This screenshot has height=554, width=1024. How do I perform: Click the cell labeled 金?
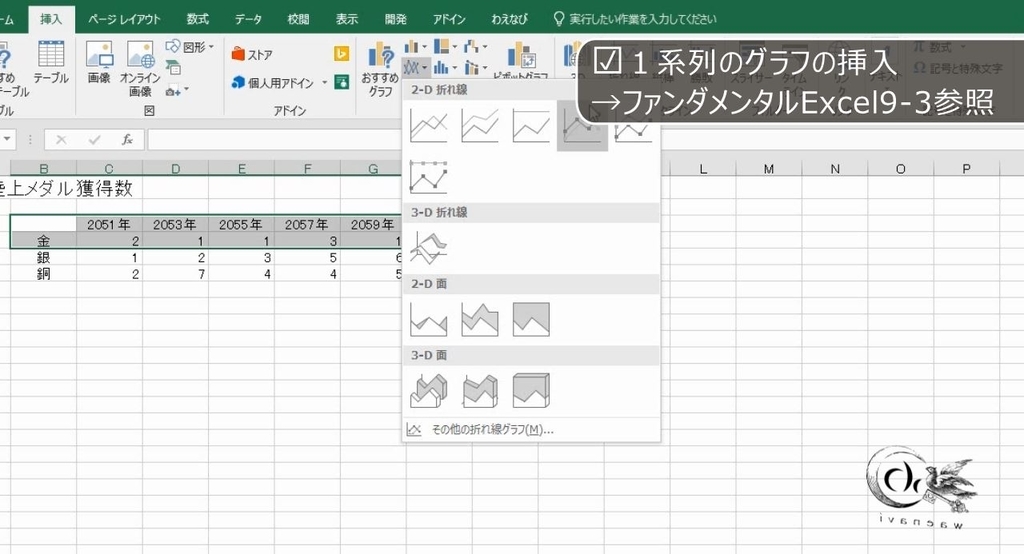43,240
